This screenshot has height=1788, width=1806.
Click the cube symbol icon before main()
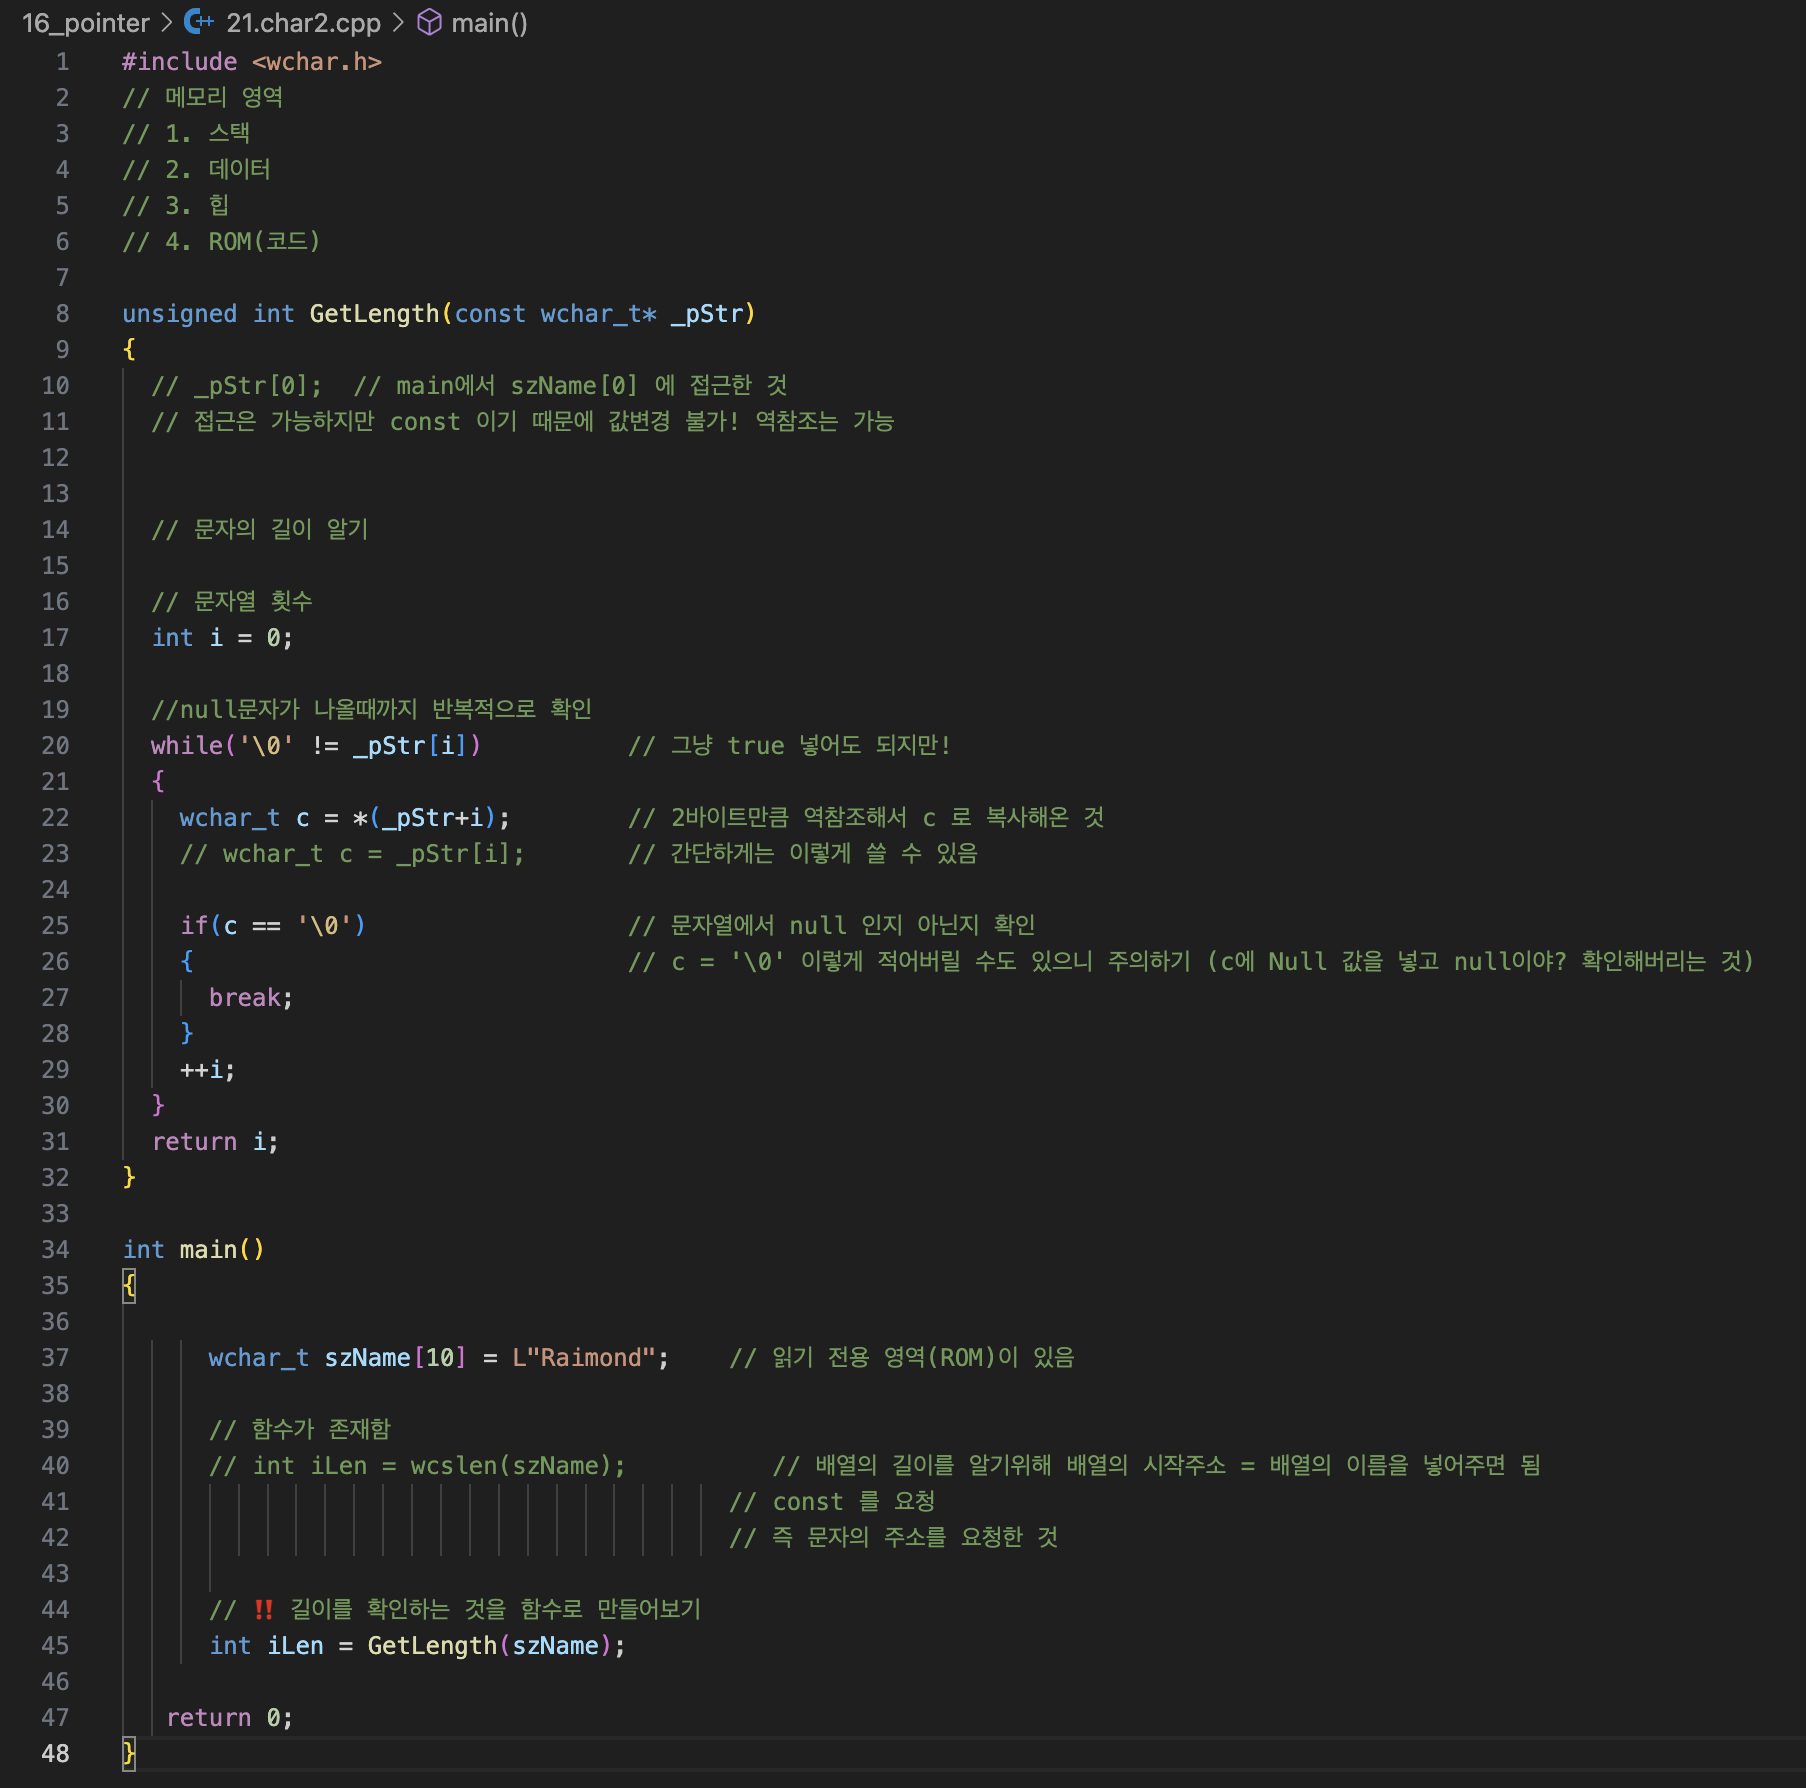pos(429,22)
